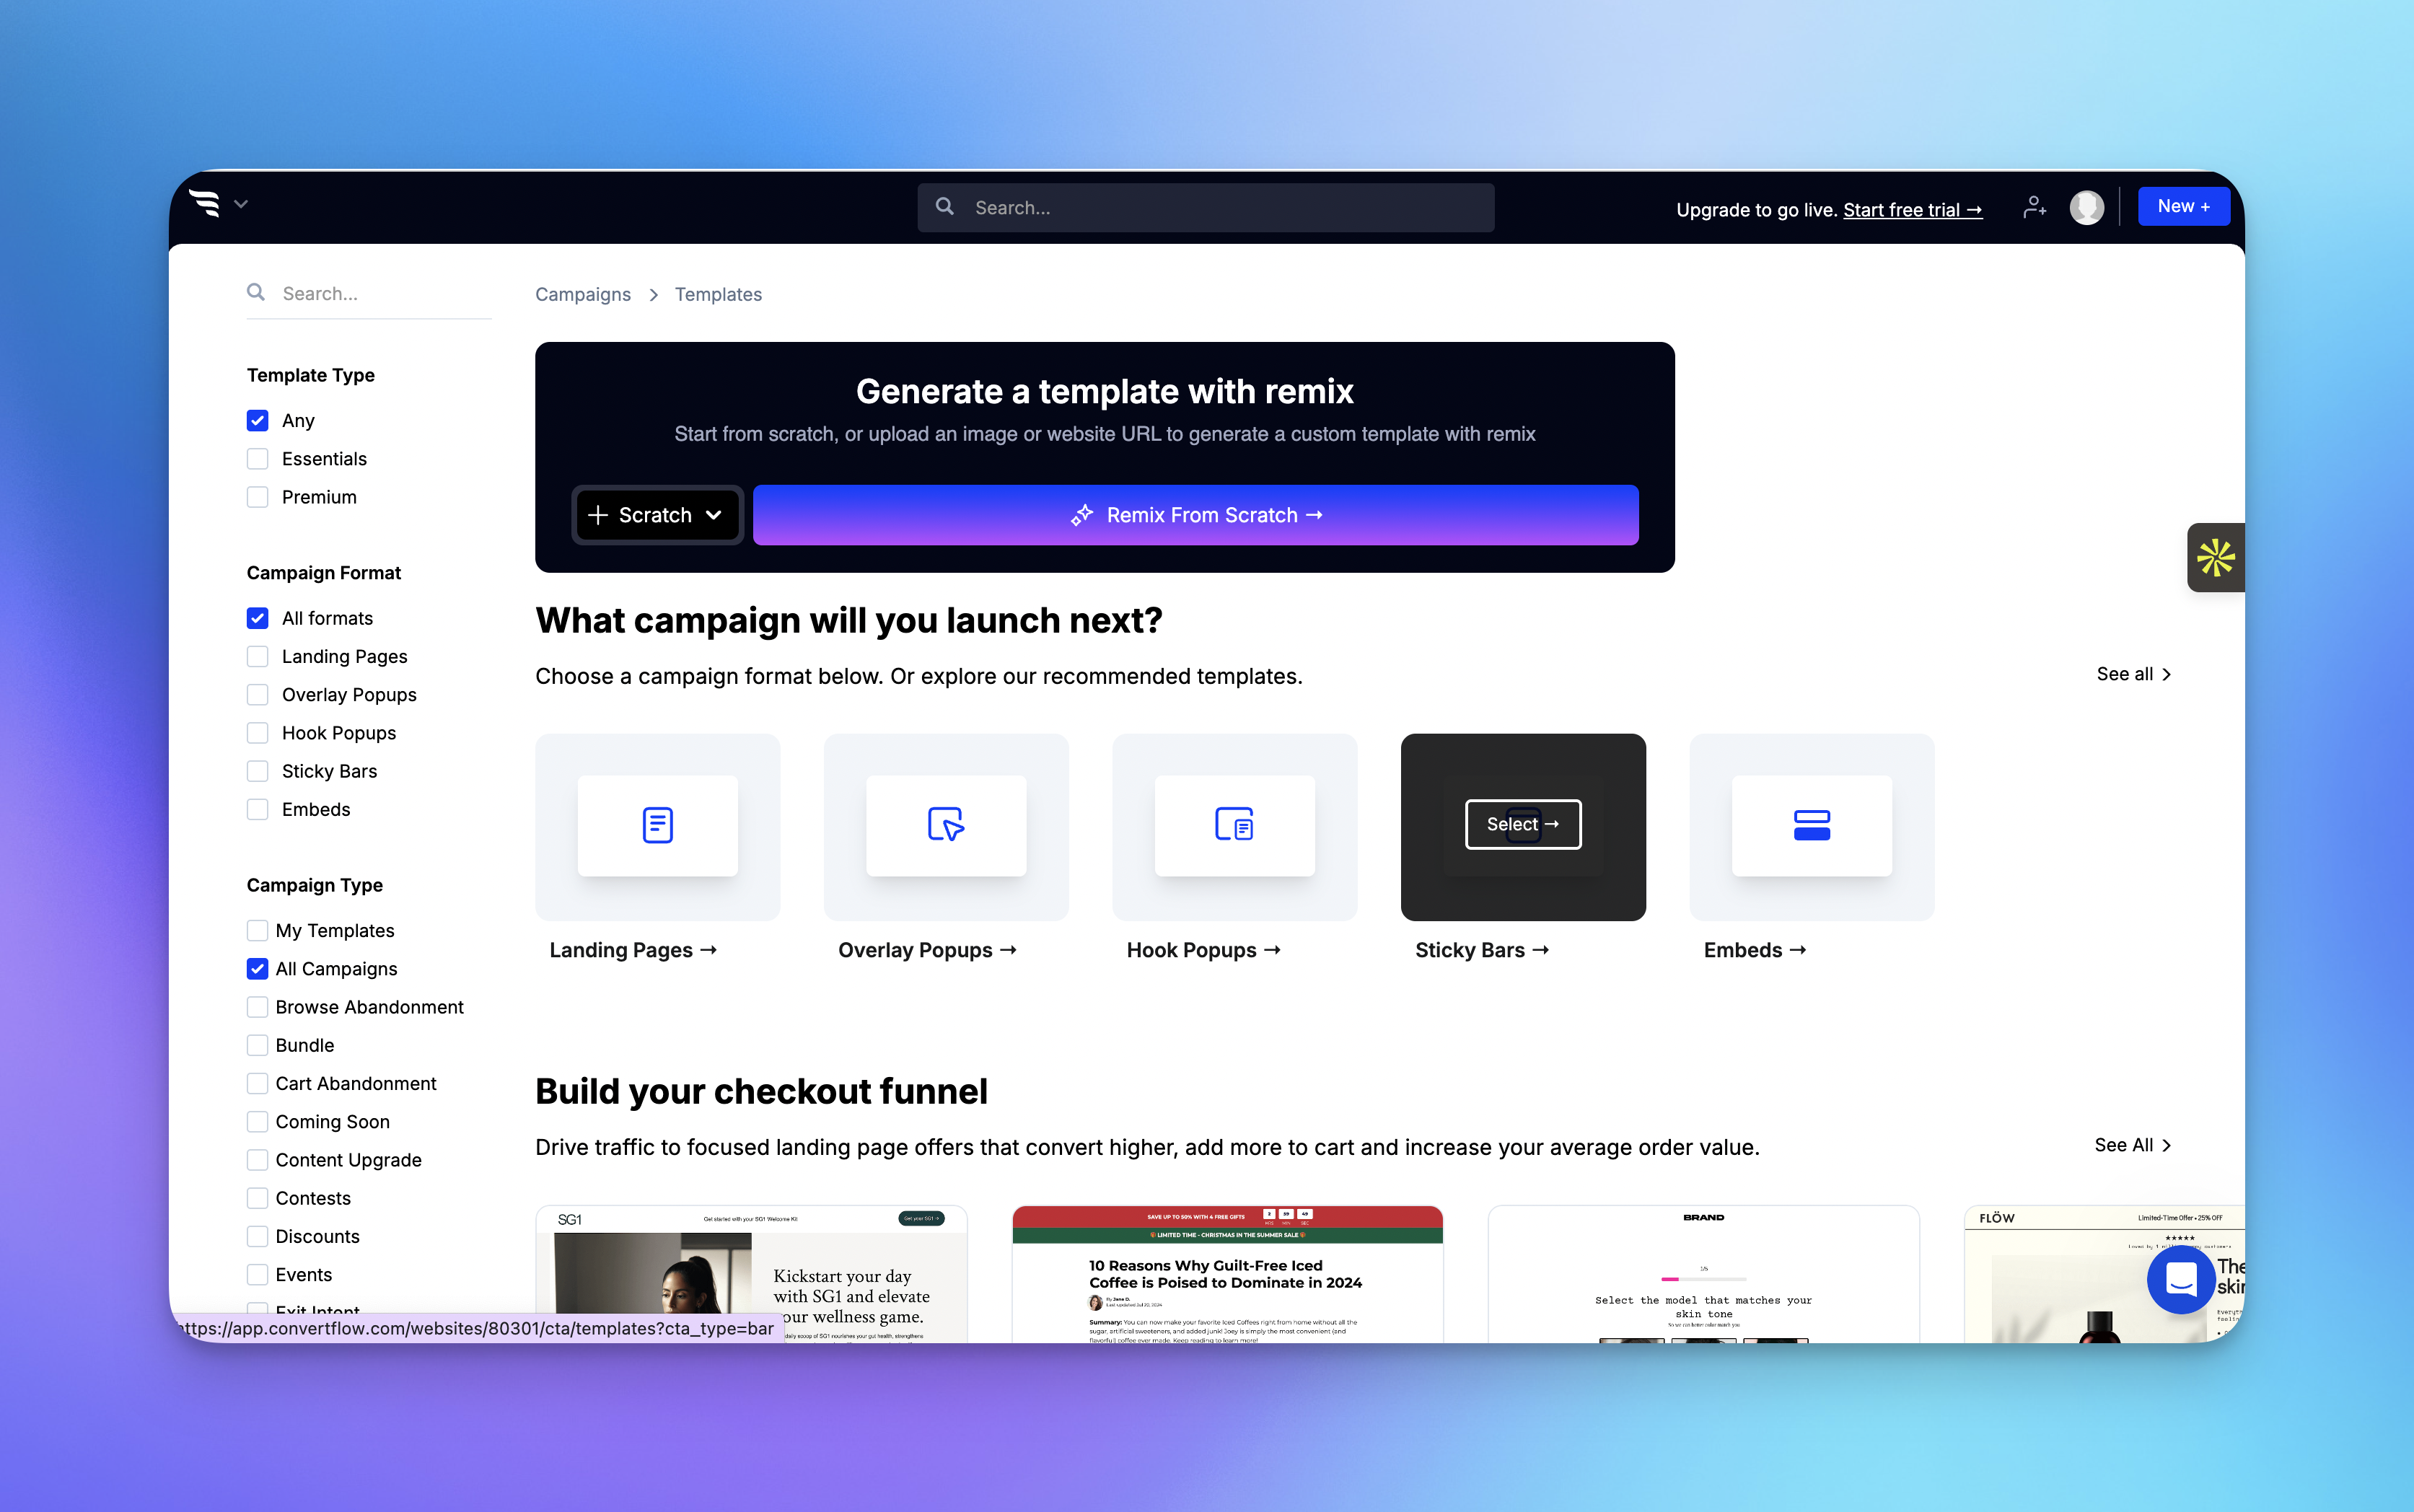Screen dimensions: 2414x1512
Task: Click the Overlay Popups cursor icon
Action: pos(945,825)
